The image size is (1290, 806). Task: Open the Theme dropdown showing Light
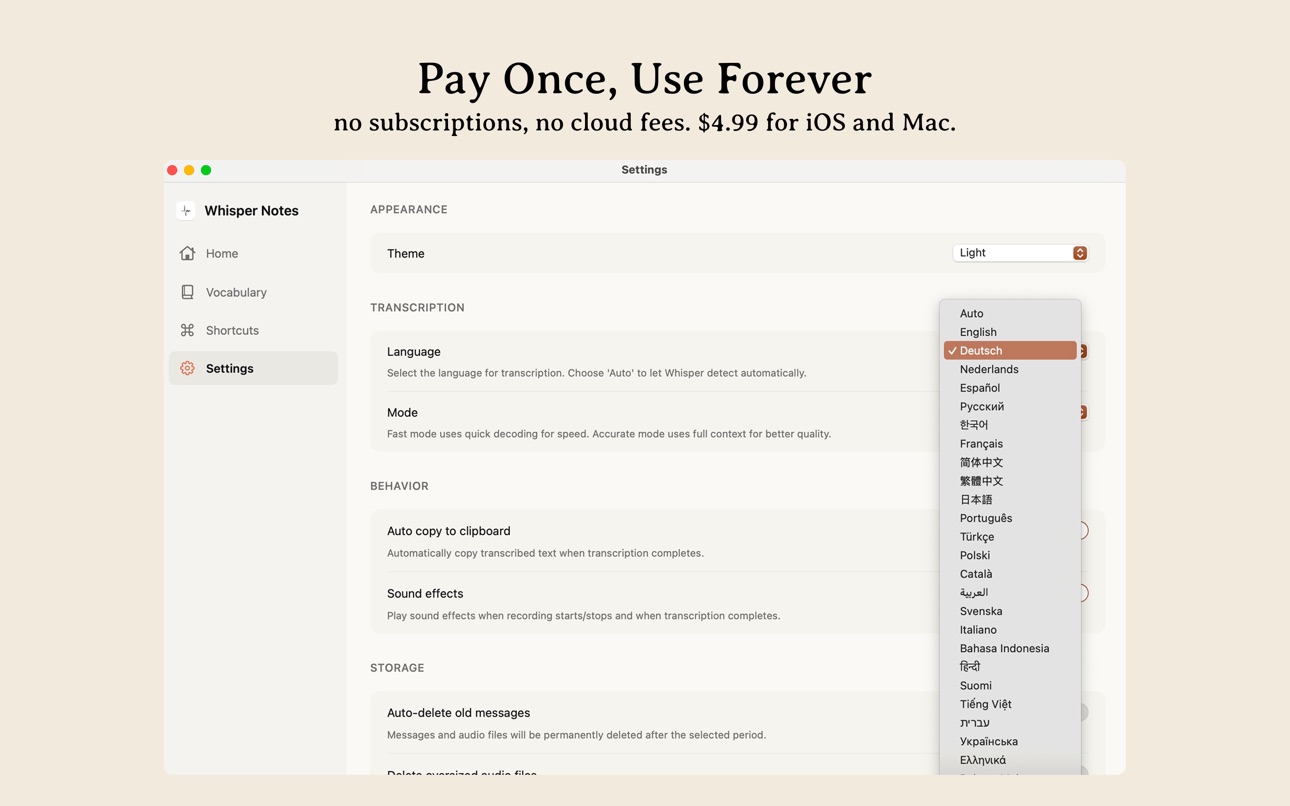click(x=1020, y=253)
